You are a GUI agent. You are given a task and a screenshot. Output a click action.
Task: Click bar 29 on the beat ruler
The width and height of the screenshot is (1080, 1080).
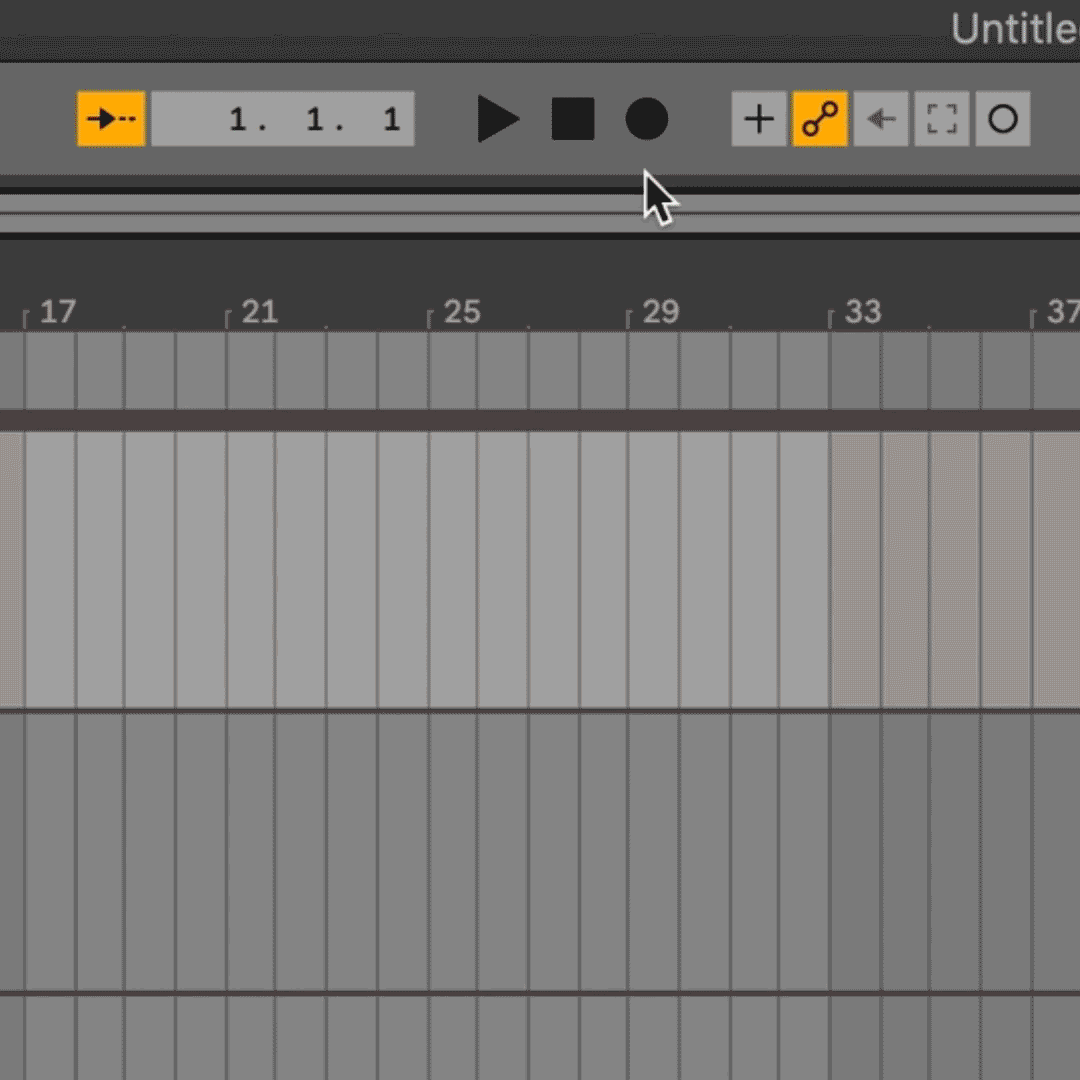[660, 313]
